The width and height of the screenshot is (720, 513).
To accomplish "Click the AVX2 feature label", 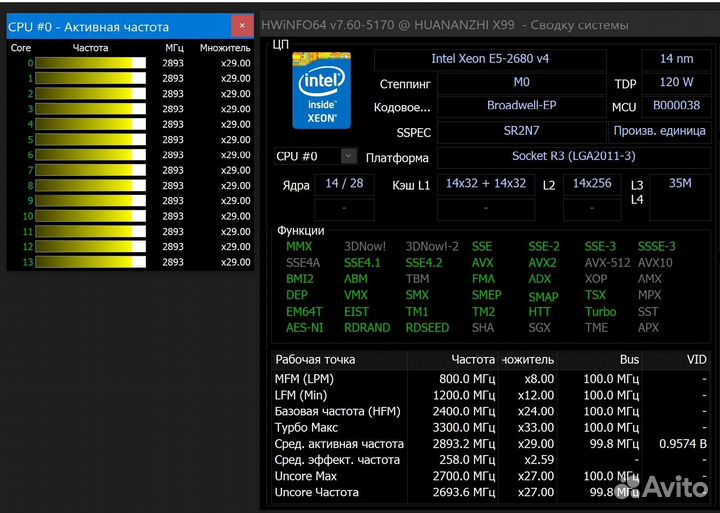I will 542,263.
